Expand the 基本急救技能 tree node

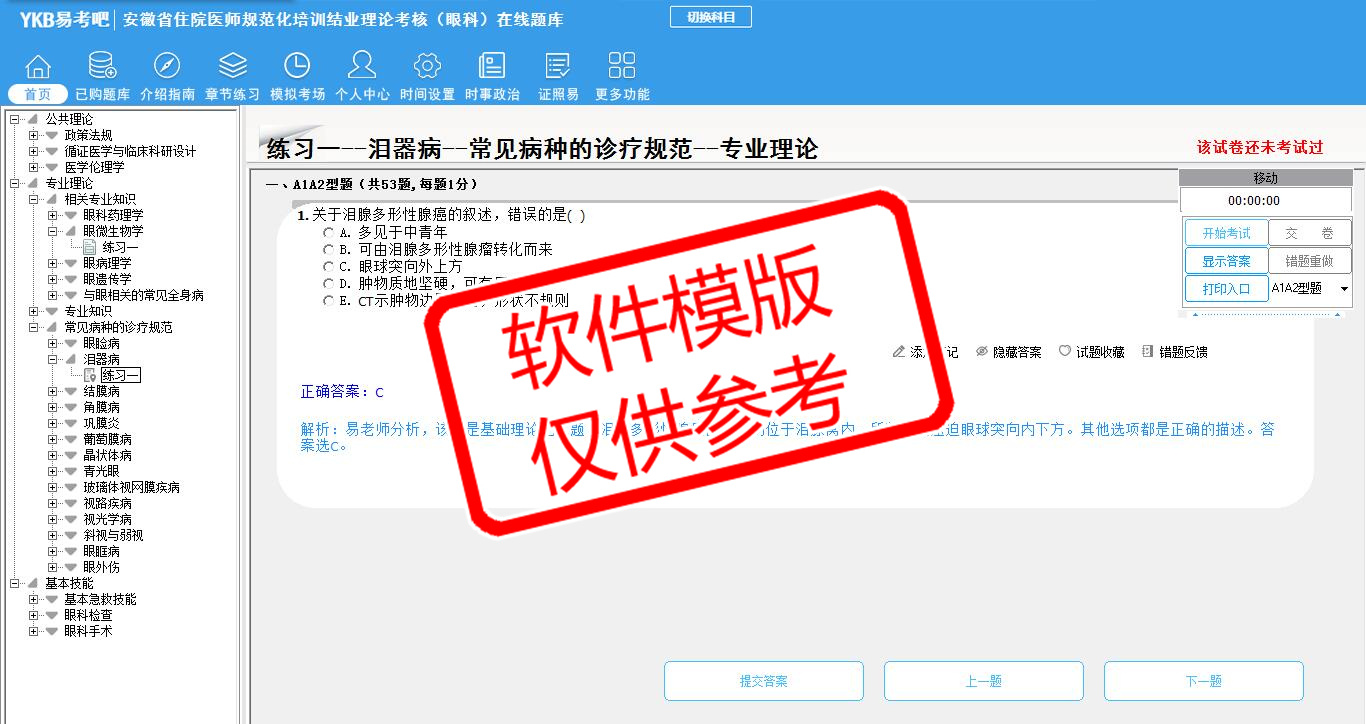(x=34, y=599)
